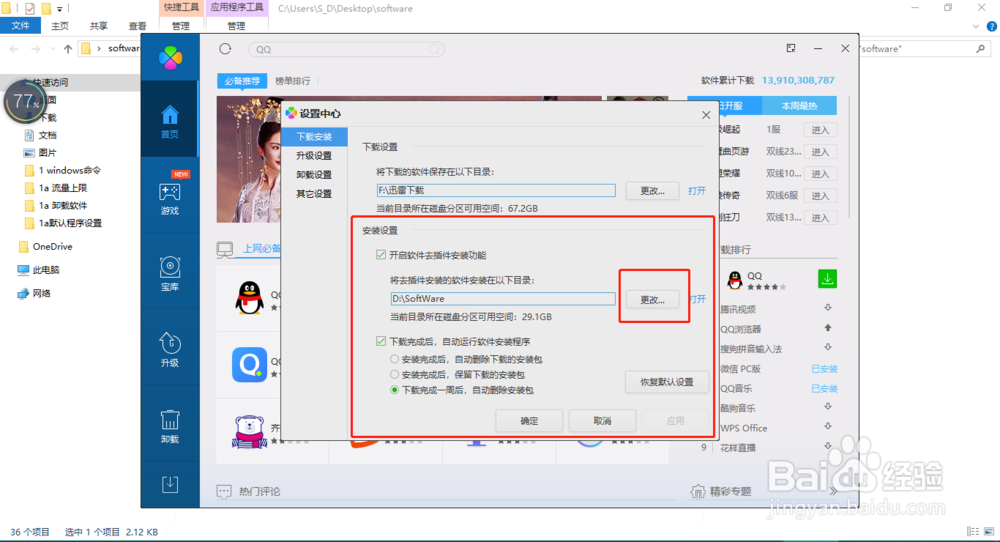
Task: Open the 升级 upgrade section
Action: click(x=170, y=349)
